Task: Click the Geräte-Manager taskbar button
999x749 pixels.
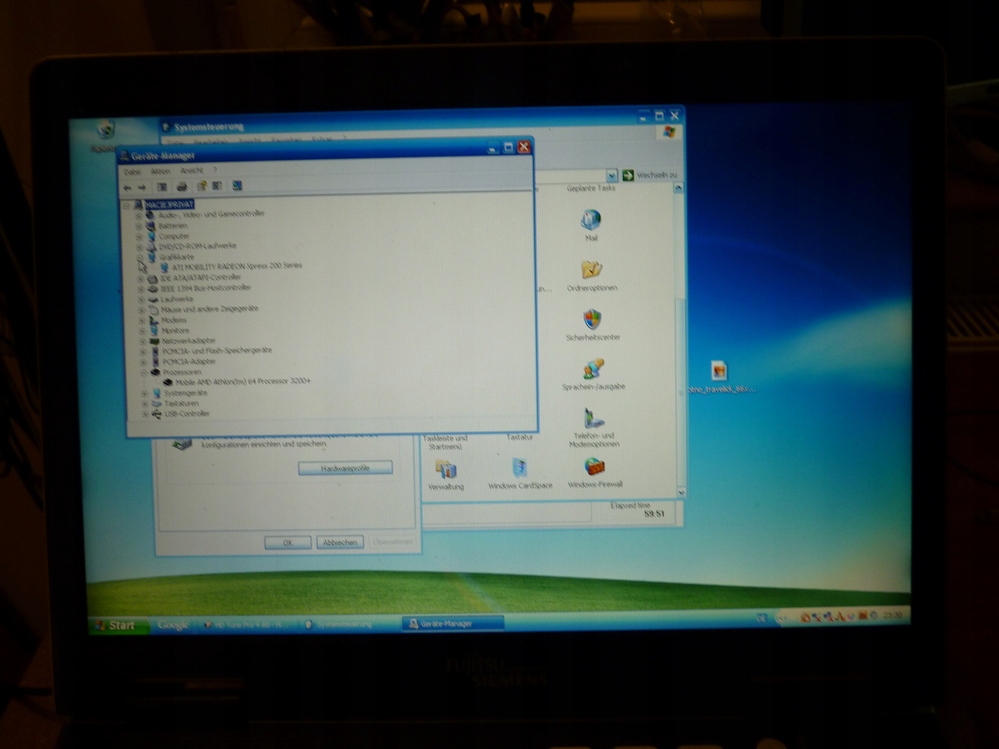Action: tap(453, 624)
